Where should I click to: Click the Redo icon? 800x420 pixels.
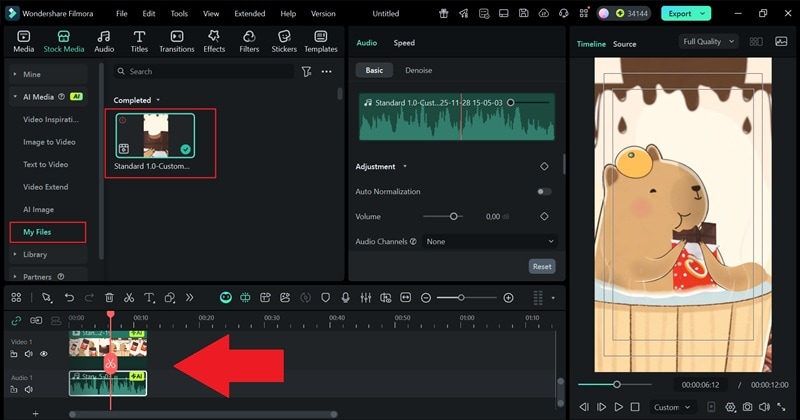pyautogui.click(x=89, y=298)
